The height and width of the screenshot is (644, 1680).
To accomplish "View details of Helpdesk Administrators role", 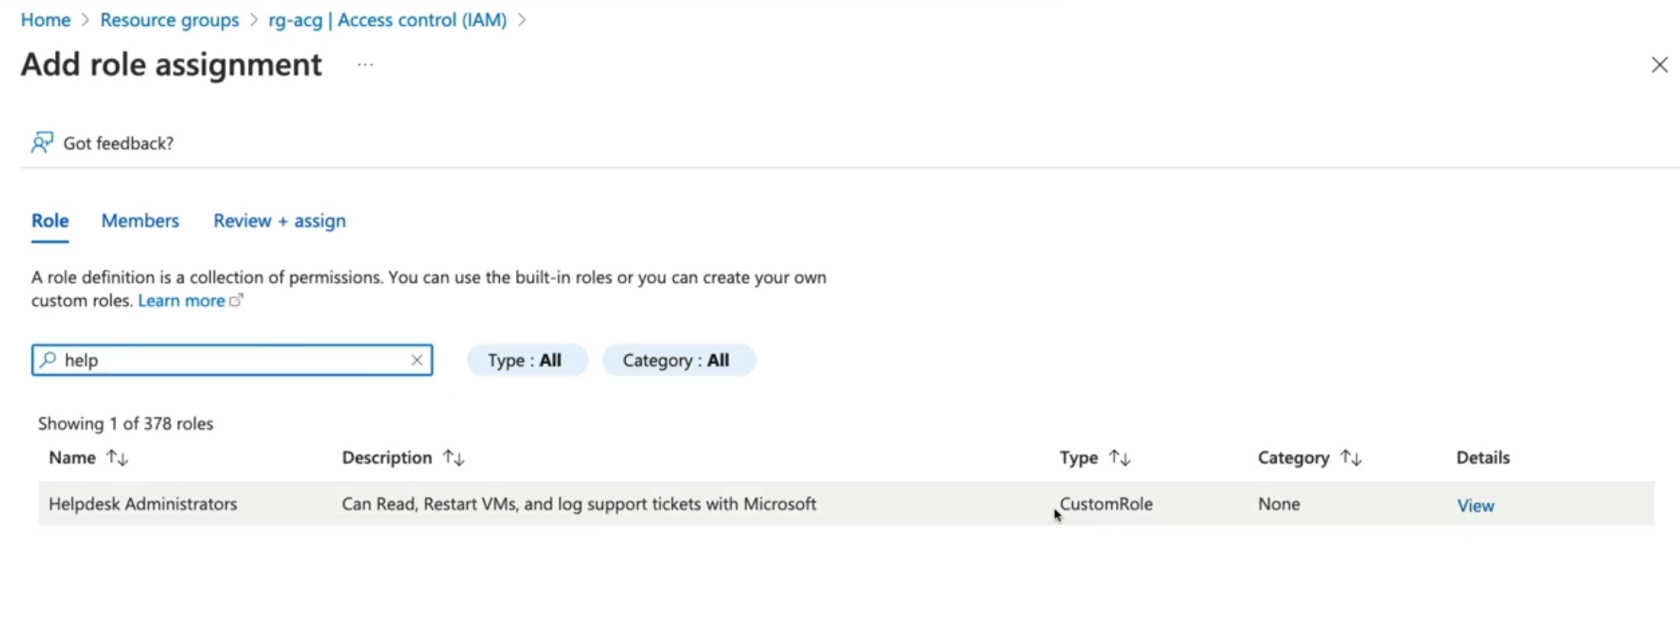I will [x=1475, y=506].
